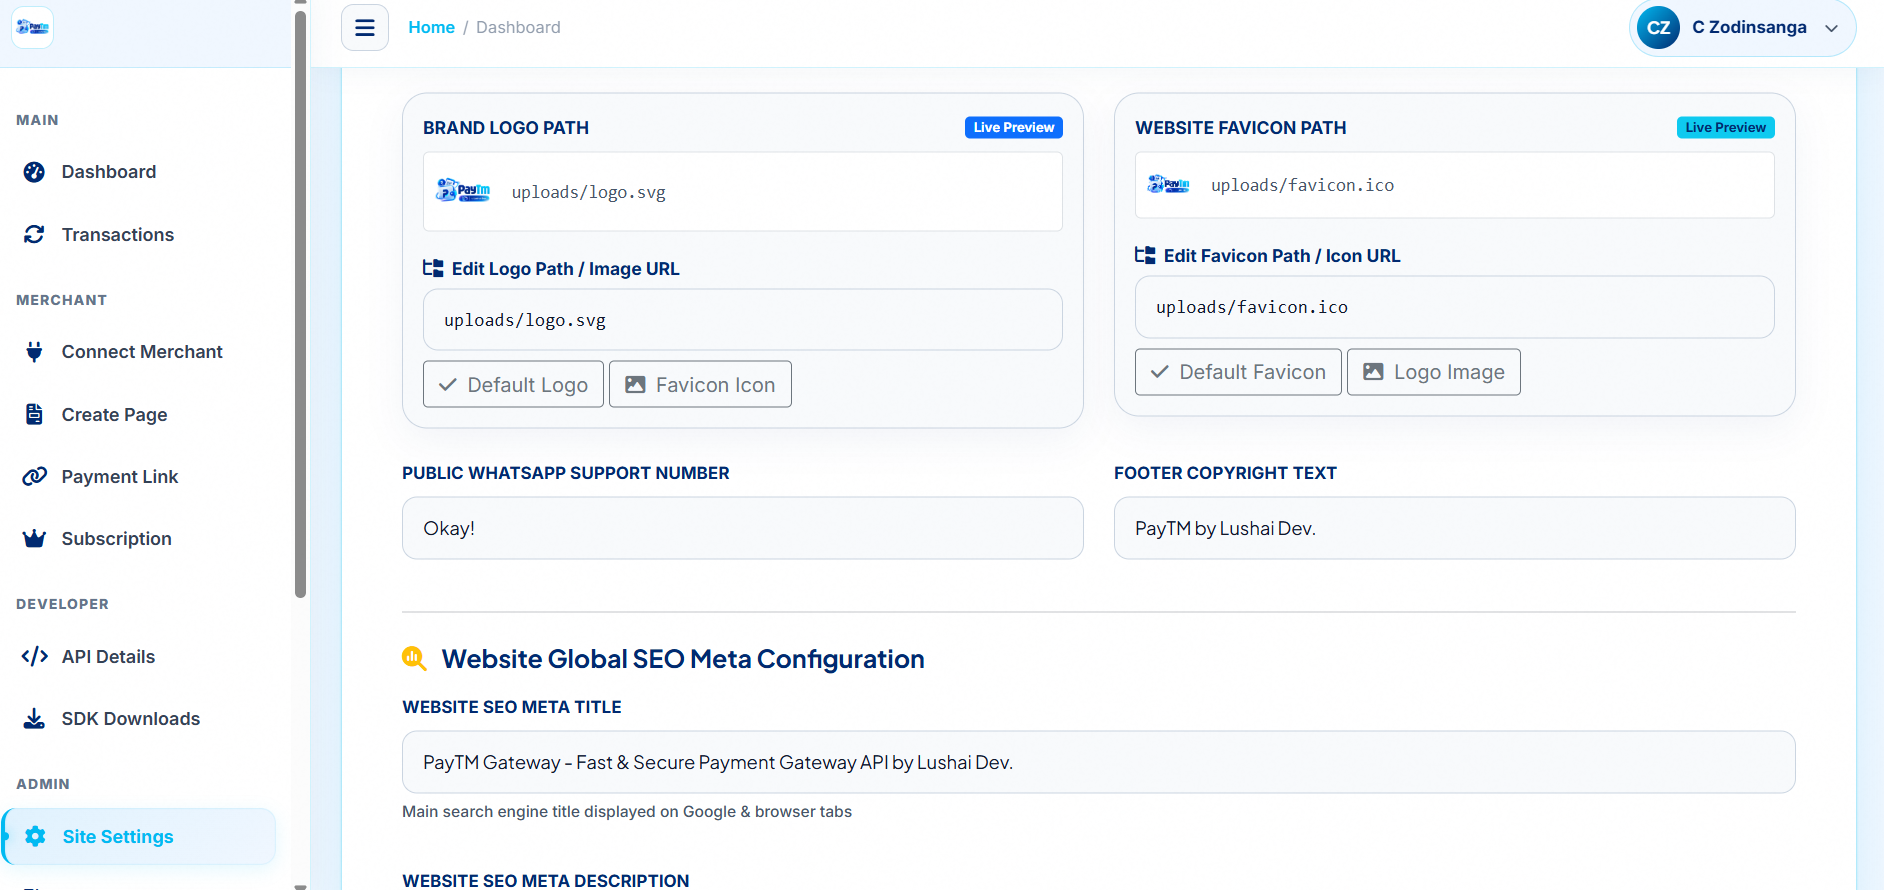1884x890 pixels.
Task: Click the CZ avatar circle
Action: [1658, 28]
